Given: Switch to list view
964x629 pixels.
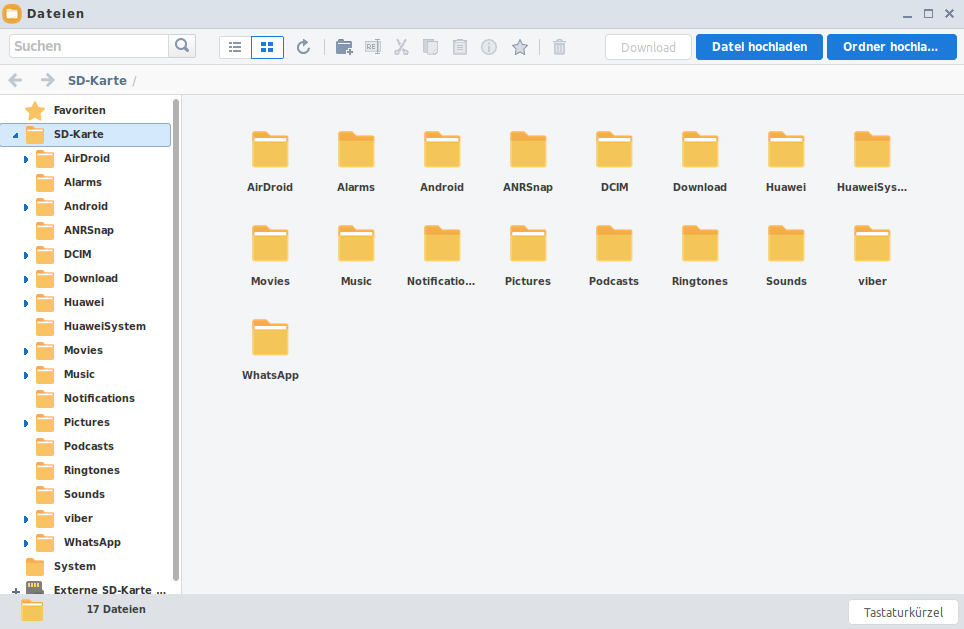Looking at the screenshot, I should click(x=235, y=47).
